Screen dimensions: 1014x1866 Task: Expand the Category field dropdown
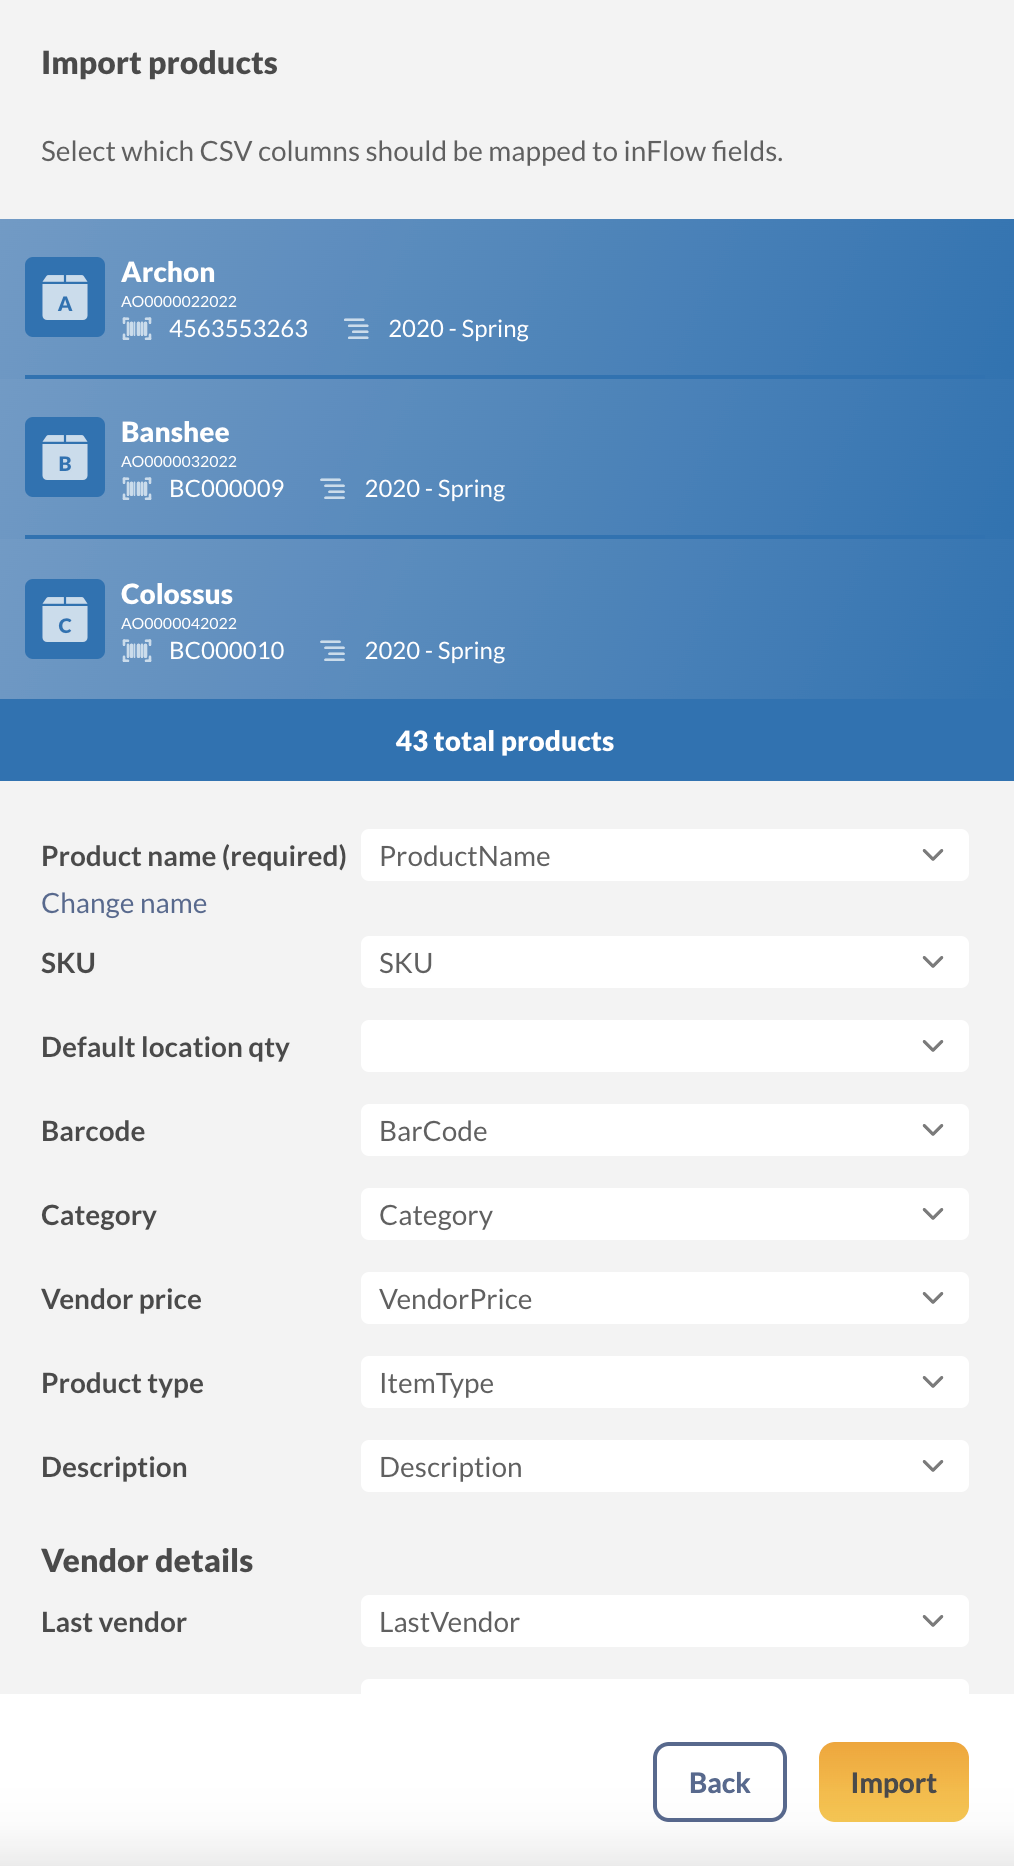[664, 1215]
